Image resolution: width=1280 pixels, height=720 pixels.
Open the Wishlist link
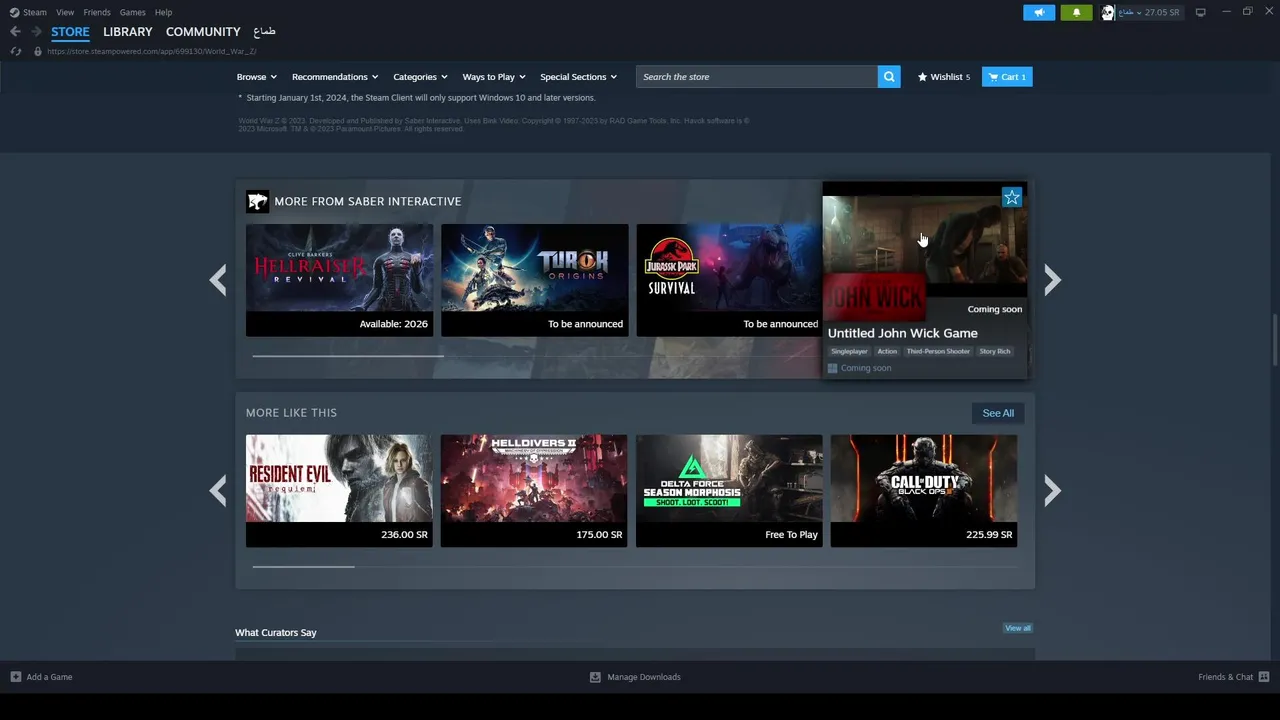tap(944, 77)
